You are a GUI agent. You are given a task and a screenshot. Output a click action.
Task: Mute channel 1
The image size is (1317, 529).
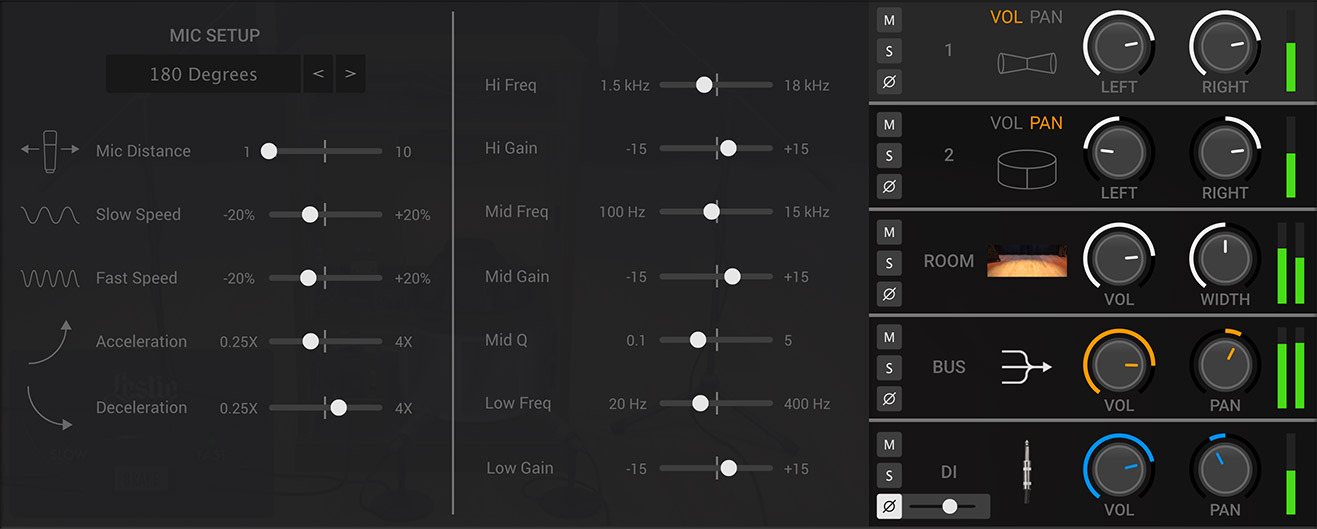coord(889,19)
